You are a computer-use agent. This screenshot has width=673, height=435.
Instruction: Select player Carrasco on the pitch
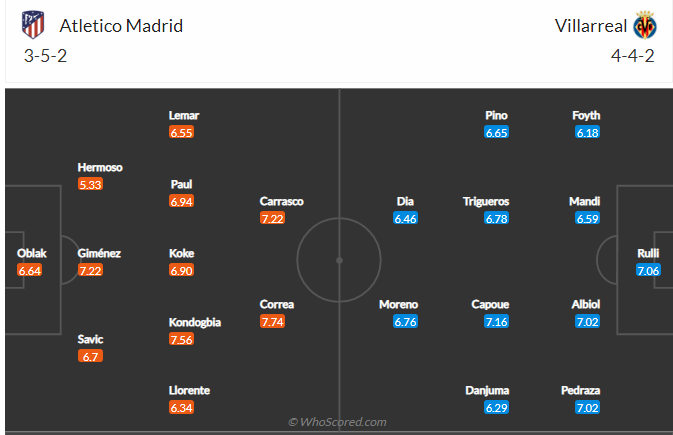(281, 201)
